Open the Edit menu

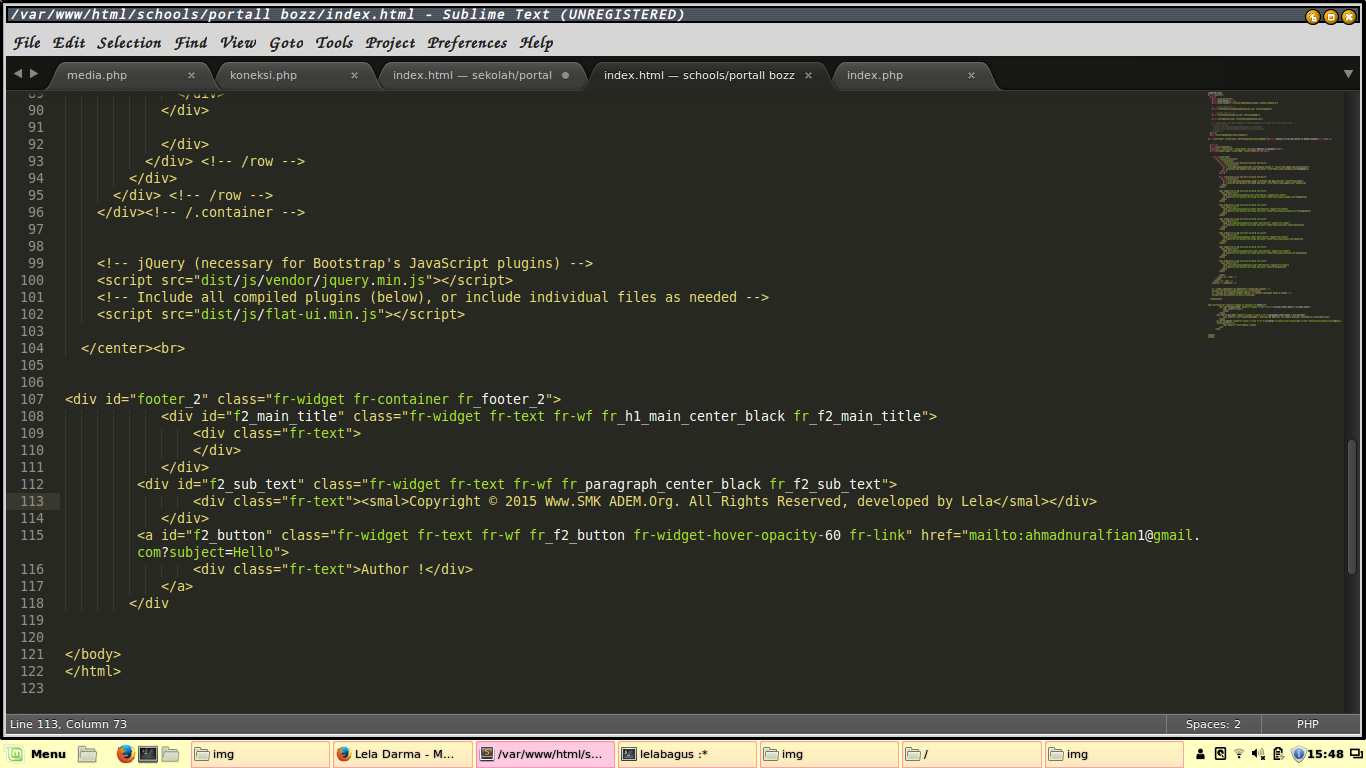69,43
